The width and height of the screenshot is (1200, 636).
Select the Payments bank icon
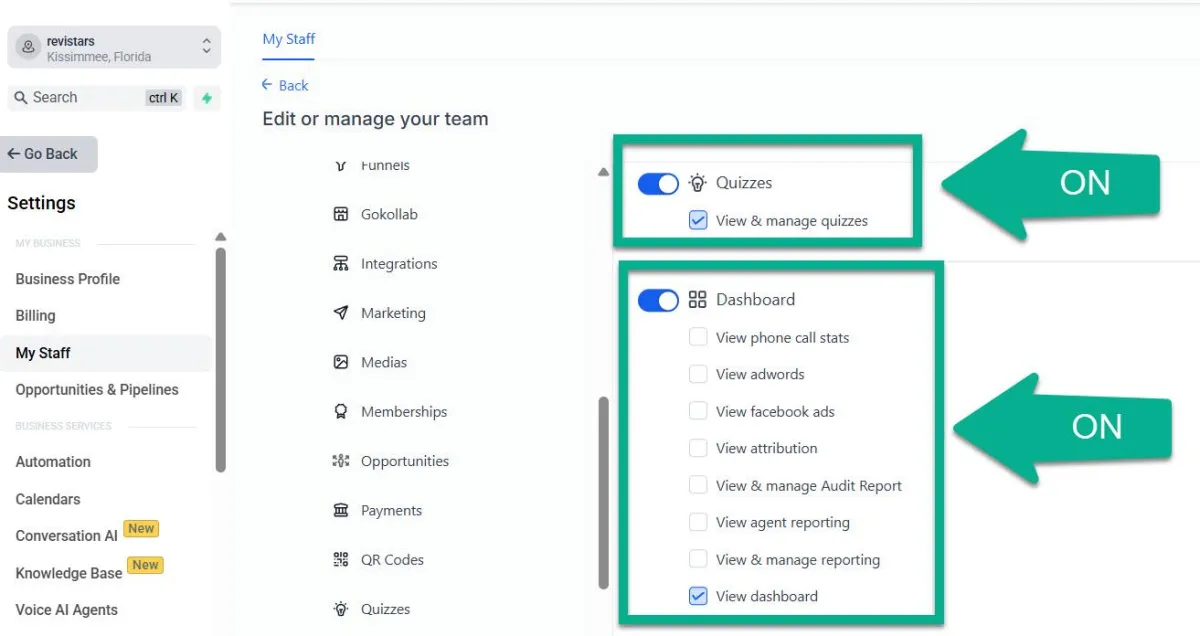(341, 510)
